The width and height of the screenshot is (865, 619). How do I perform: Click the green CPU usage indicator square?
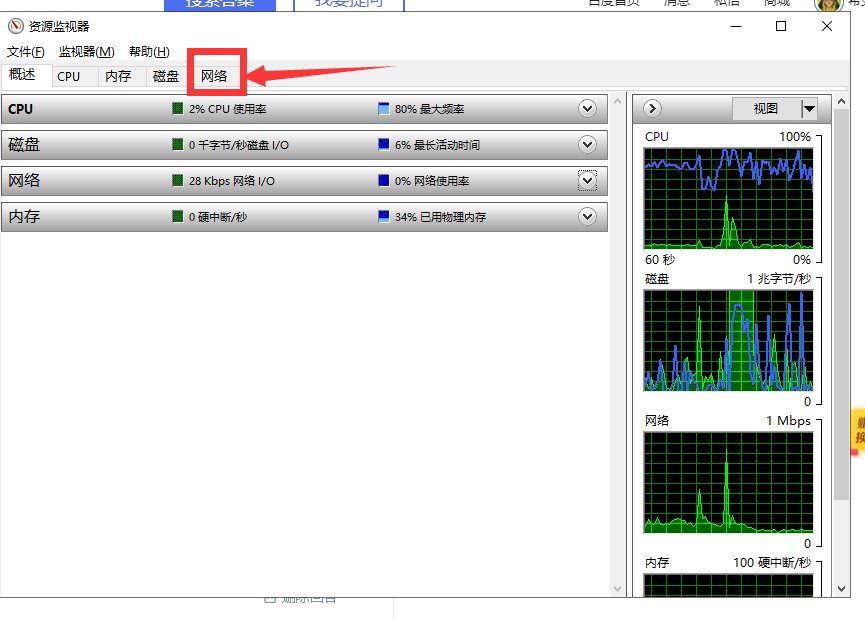178,109
